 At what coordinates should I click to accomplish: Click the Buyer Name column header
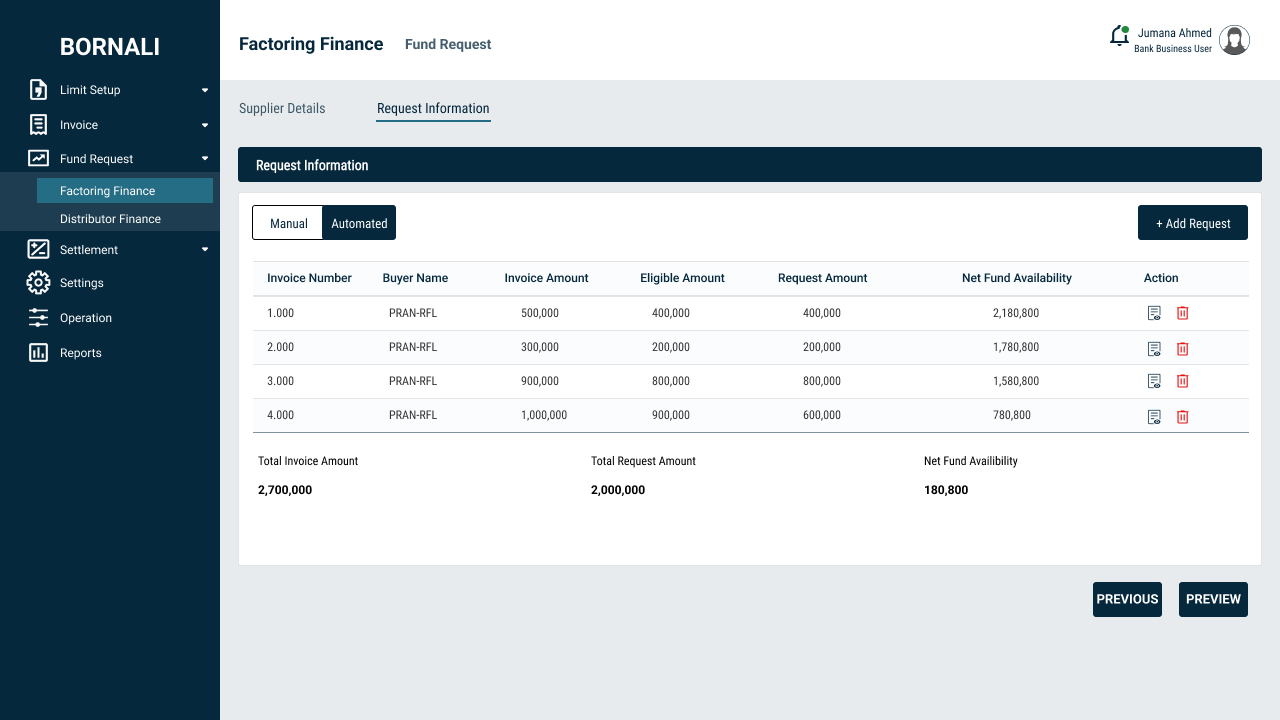tap(415, 278)
